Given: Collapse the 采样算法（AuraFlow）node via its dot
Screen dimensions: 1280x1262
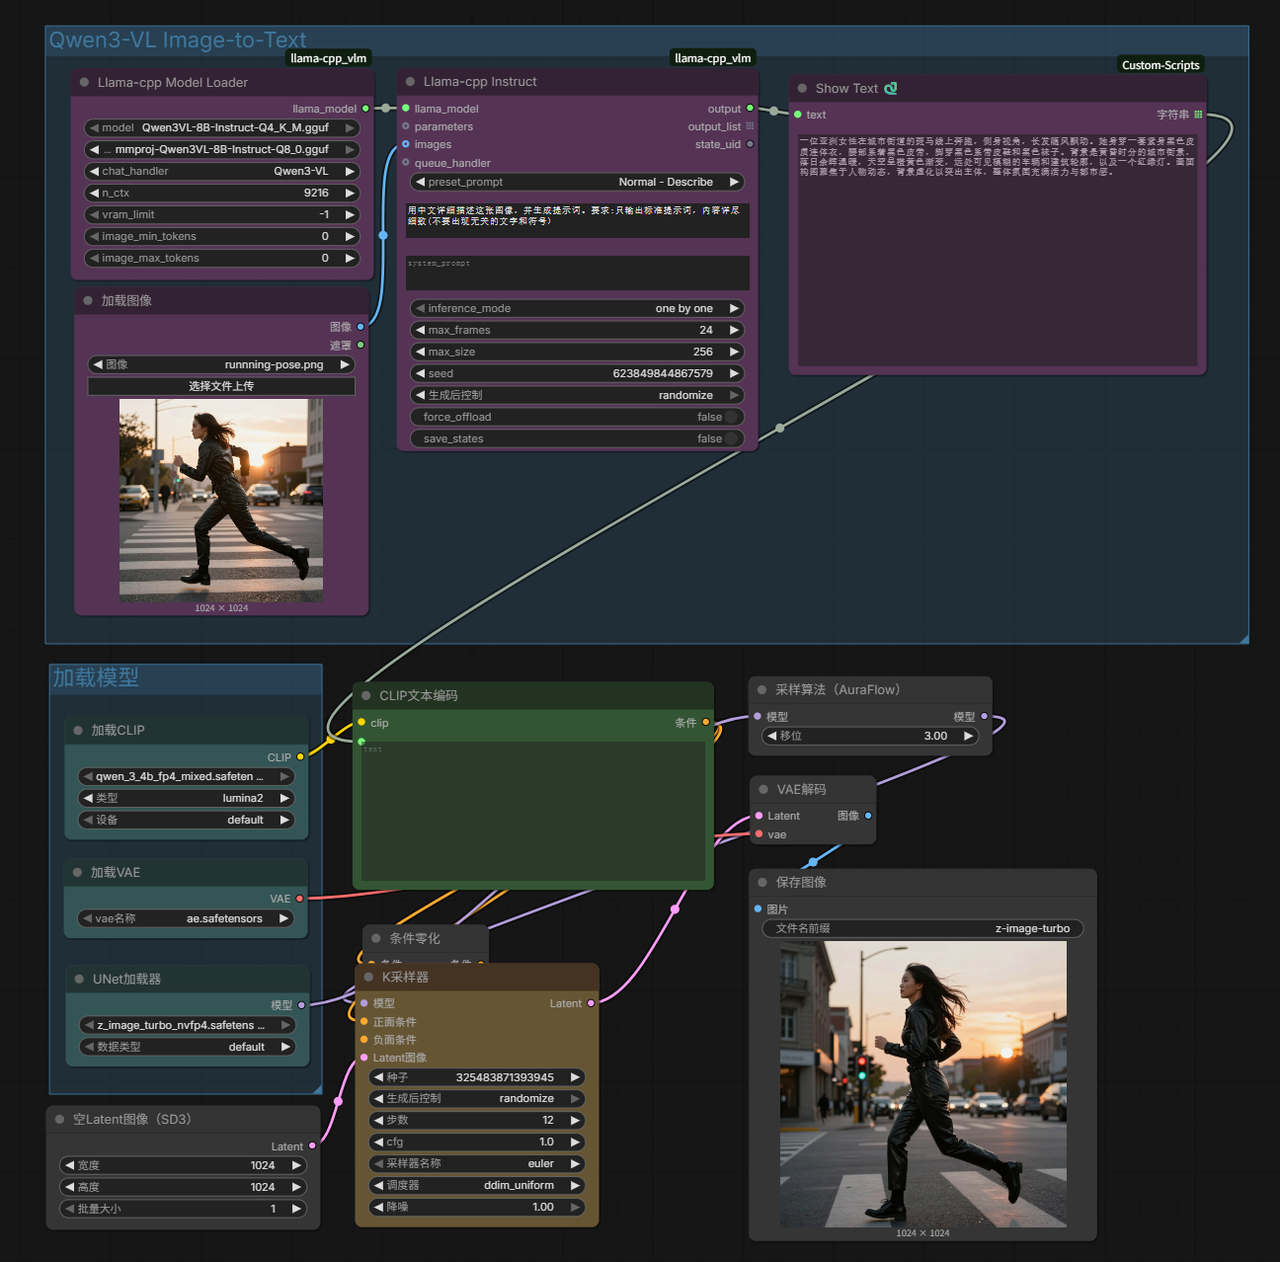Looking at the screenshot, I should (763, 689).
